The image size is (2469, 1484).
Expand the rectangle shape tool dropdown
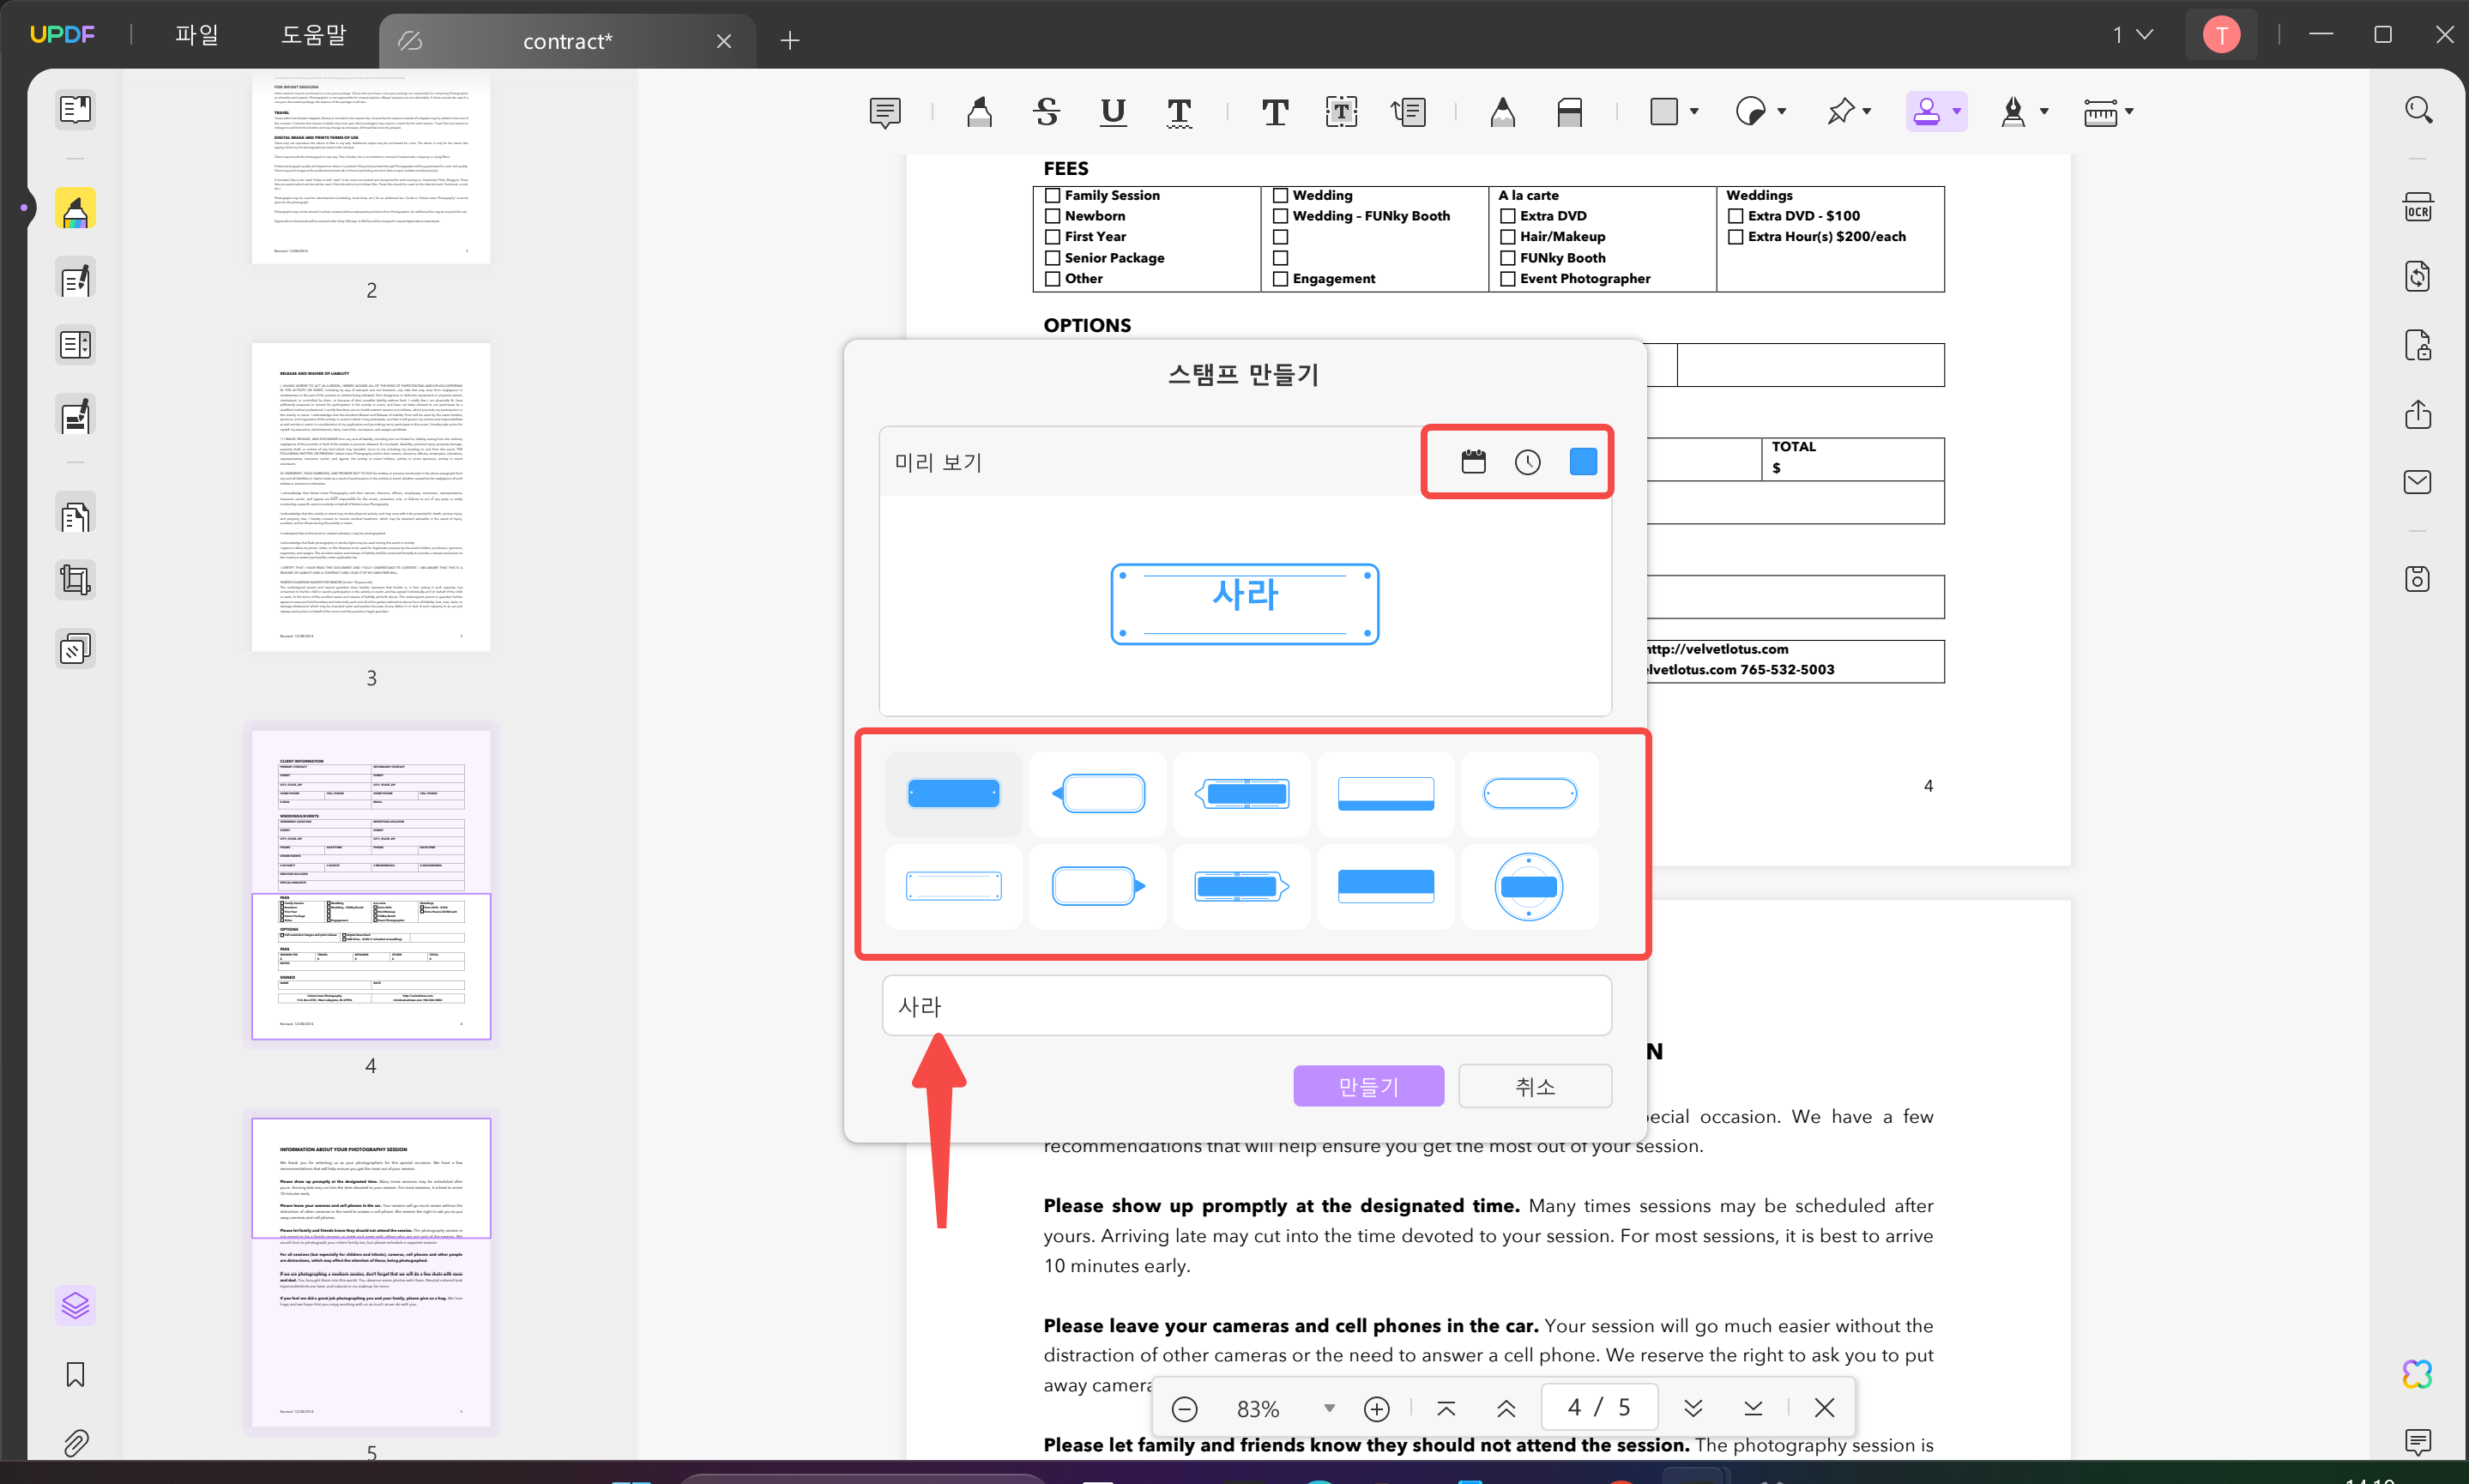click(x=1694, y=112)
